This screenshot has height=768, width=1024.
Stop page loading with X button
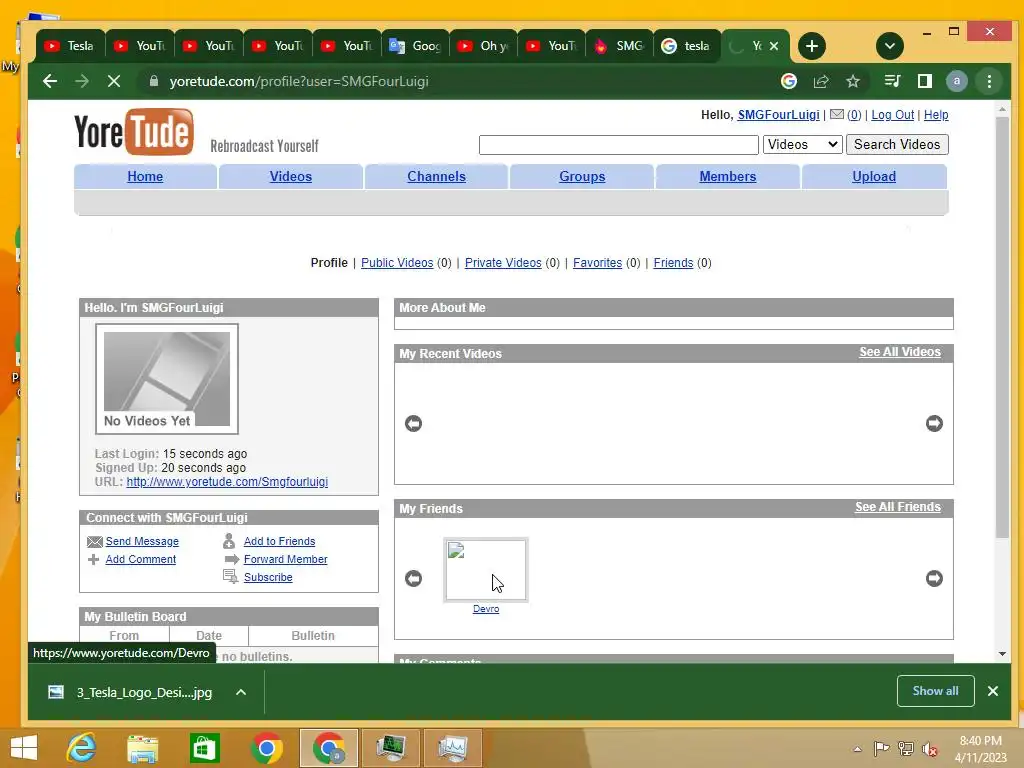(x=114, y=81)
